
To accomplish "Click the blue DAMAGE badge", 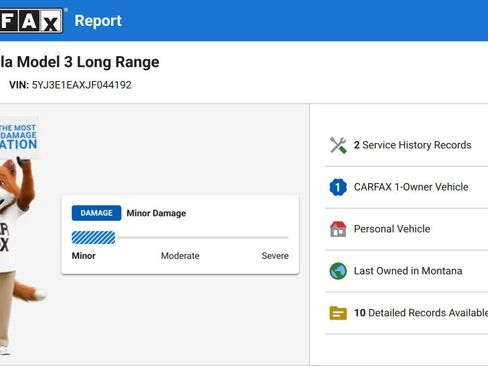I will pos(96,213).
